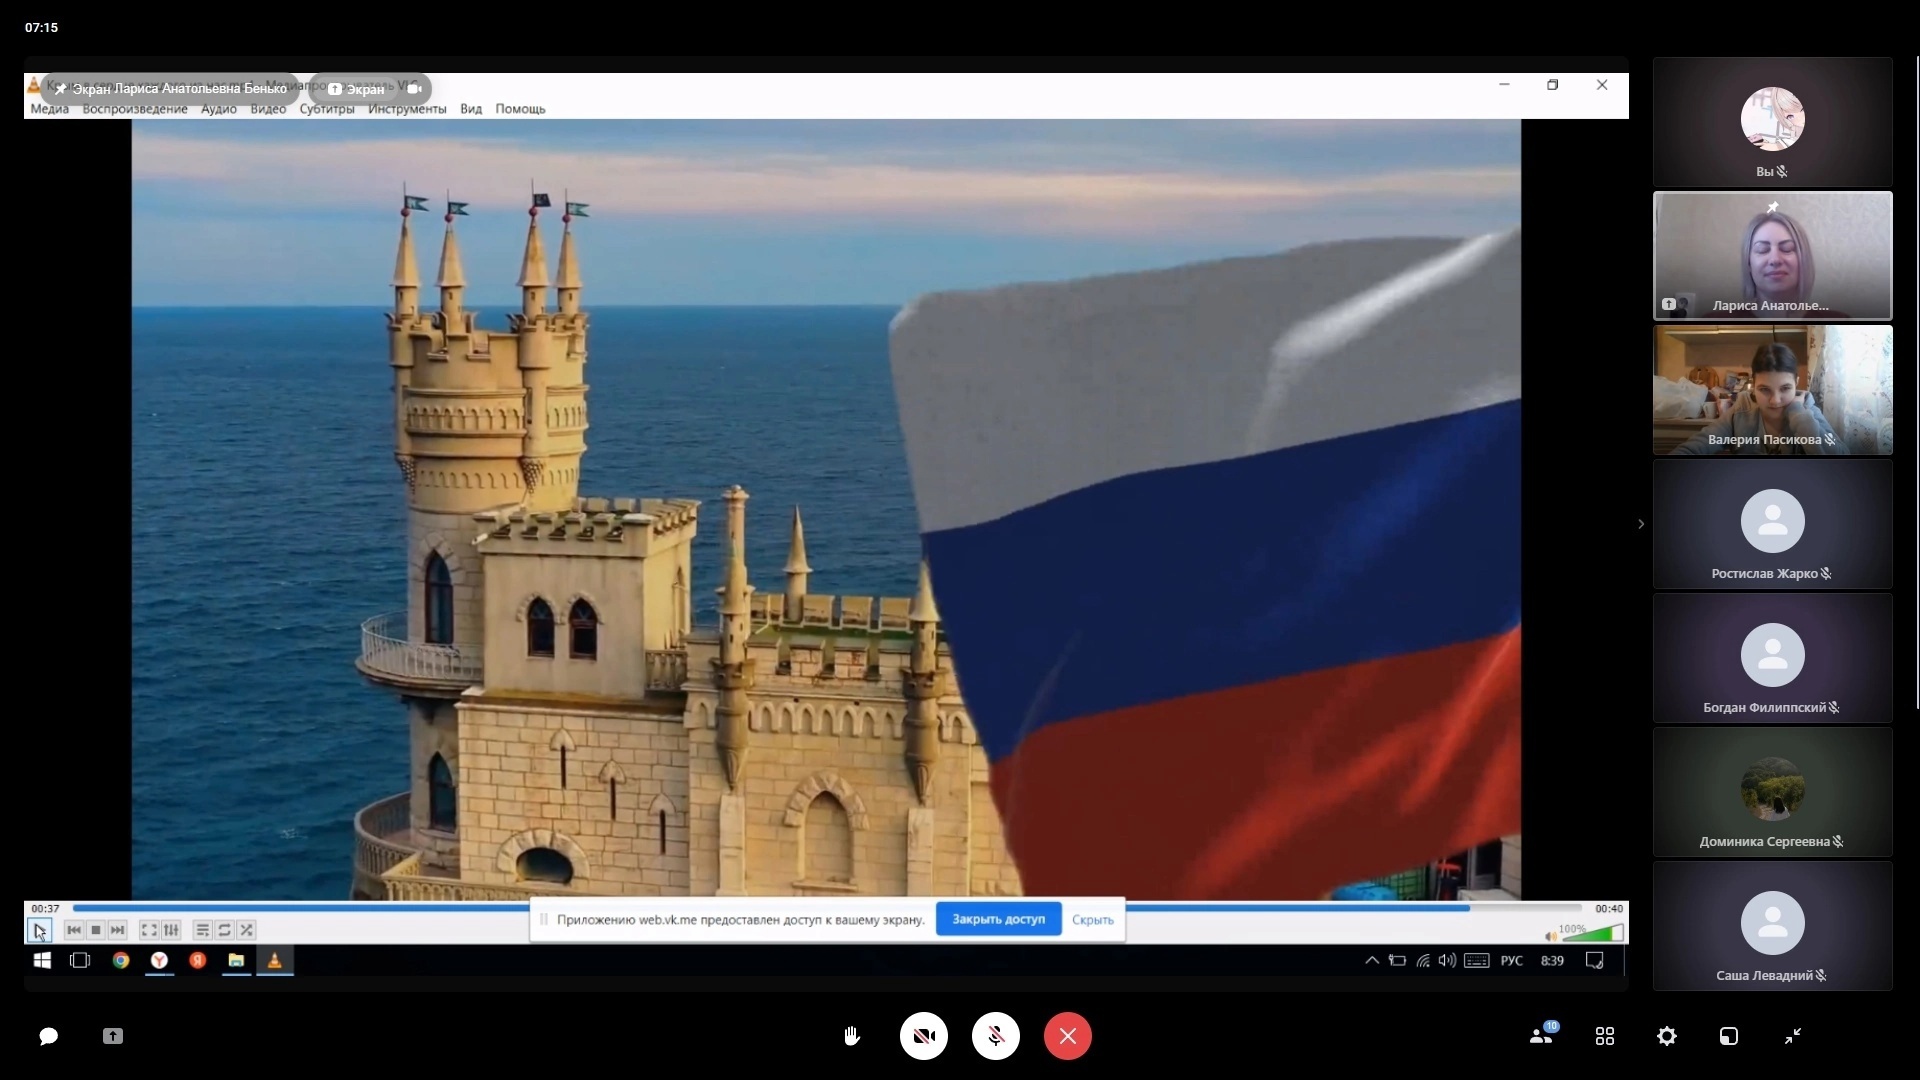Image resolution: width=1920 pixels, height=1080 pixels.
Task: Select Богдан Филиппский participant tile
Action: [1773, 658]
